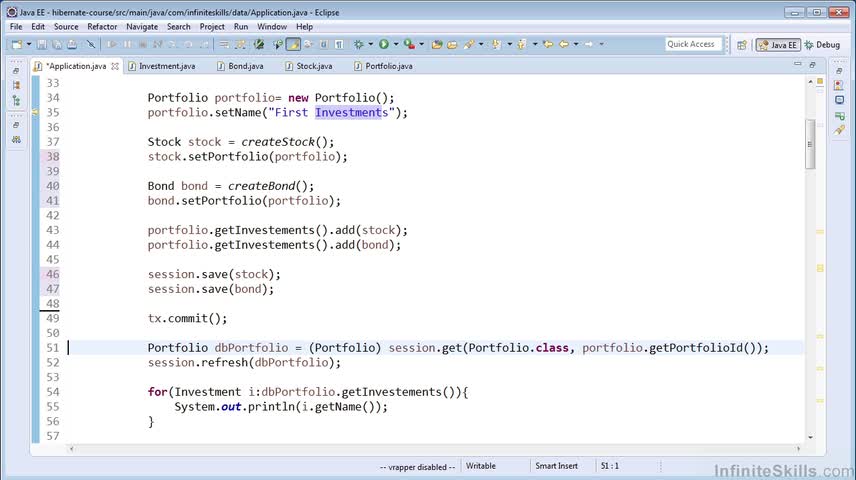Maximize the editor area
Image resolution: width=856 pixels, height=480 pixels.
click(x=812, y=64)
